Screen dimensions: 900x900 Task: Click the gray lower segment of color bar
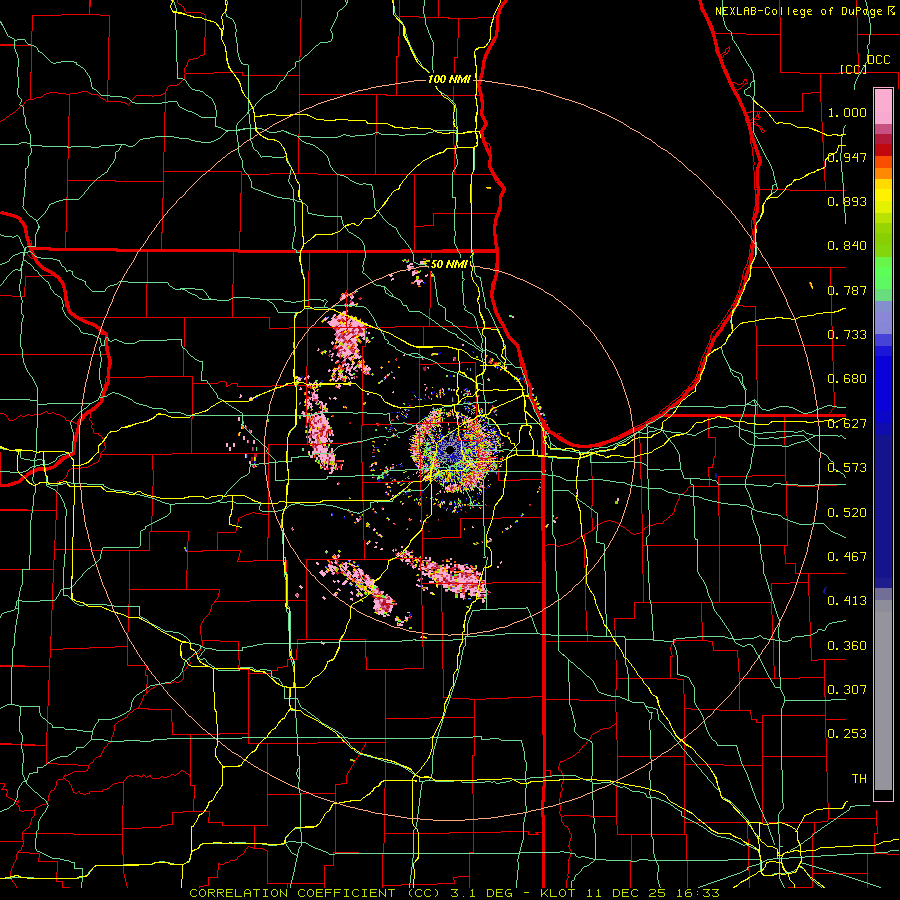(883, 695)
